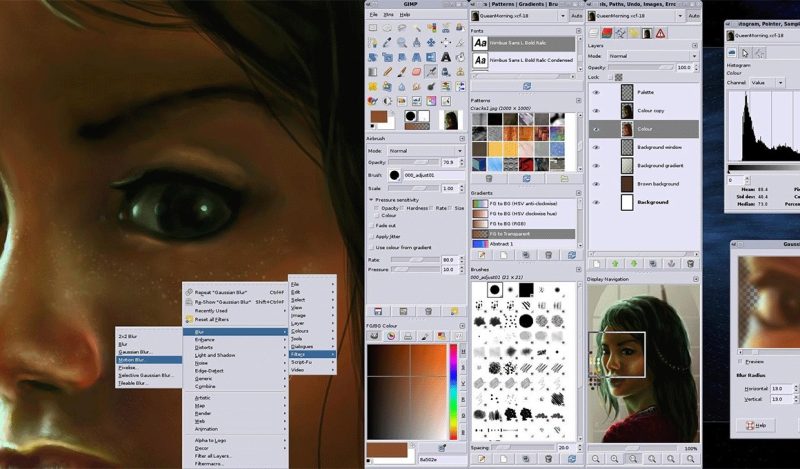The image size is (800, 469).
Task: Select the FG to Transparent gradient
Action: click(x=523, y=234)
